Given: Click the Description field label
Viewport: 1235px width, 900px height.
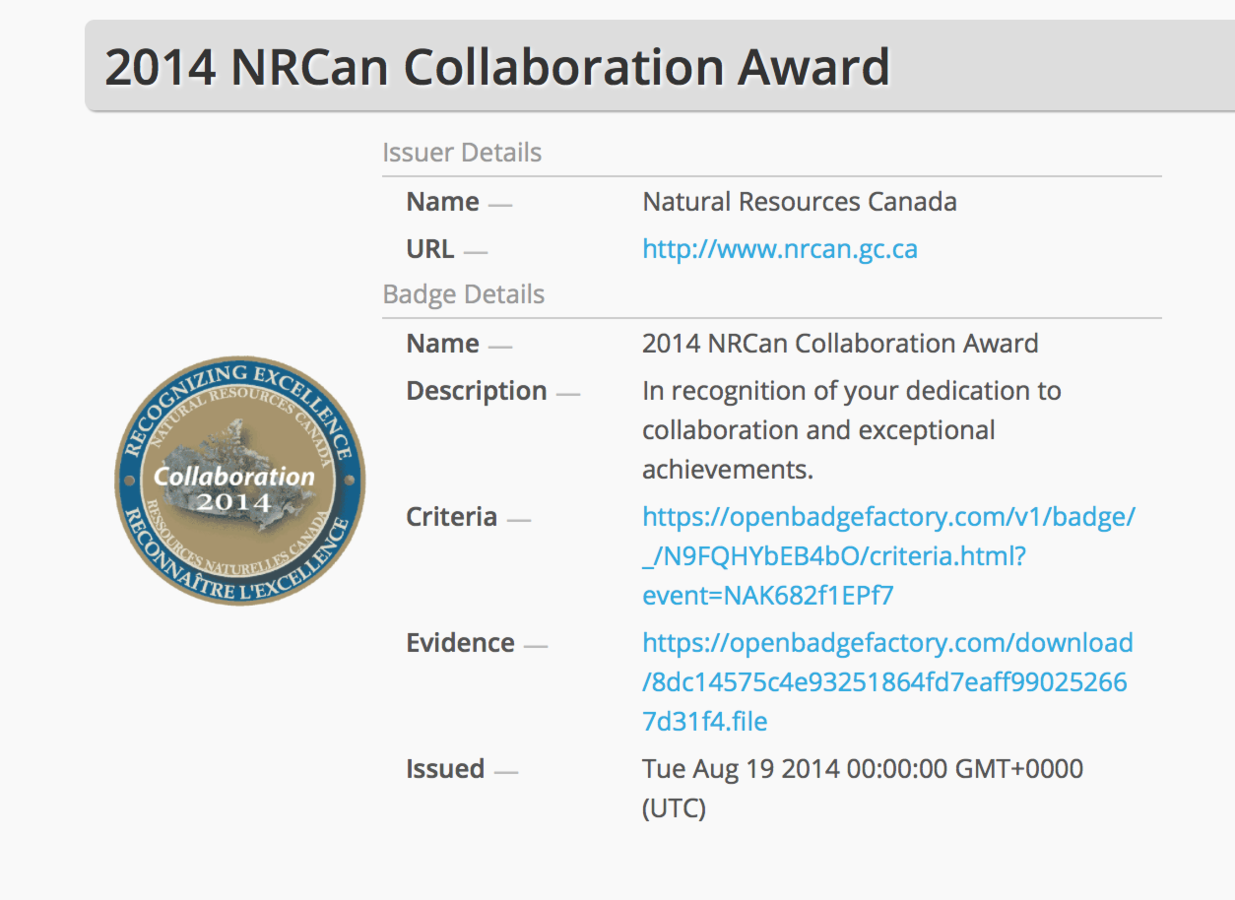Looking at the screenshot, I should [476, 391].
